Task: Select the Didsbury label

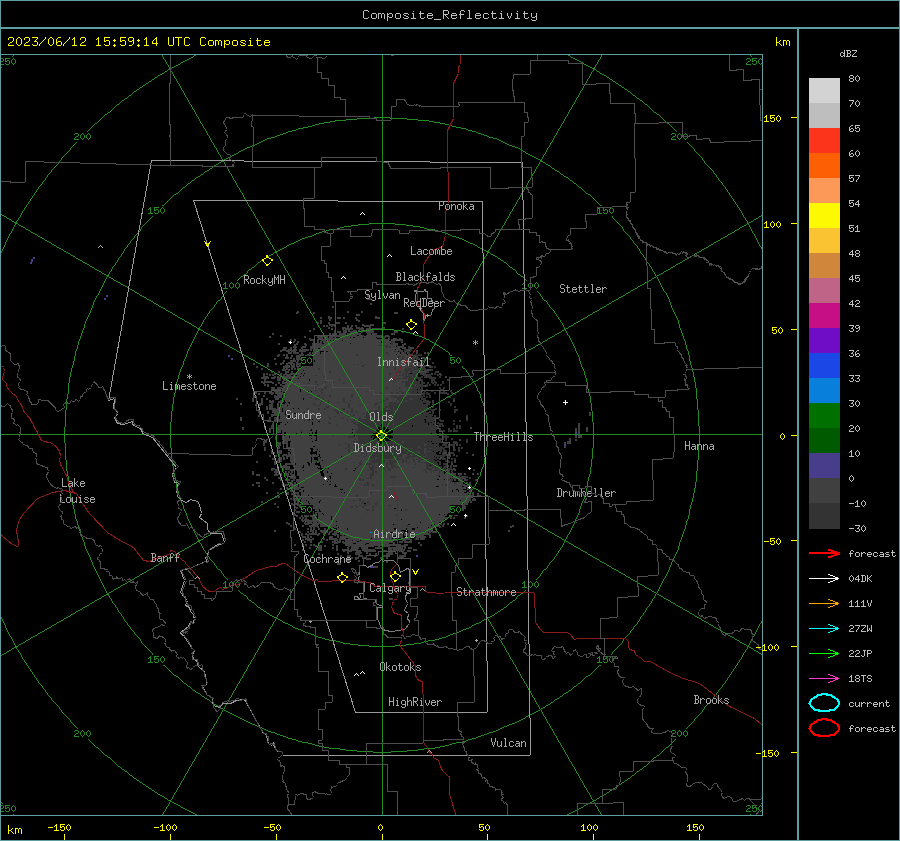Action: pos(377,448)
